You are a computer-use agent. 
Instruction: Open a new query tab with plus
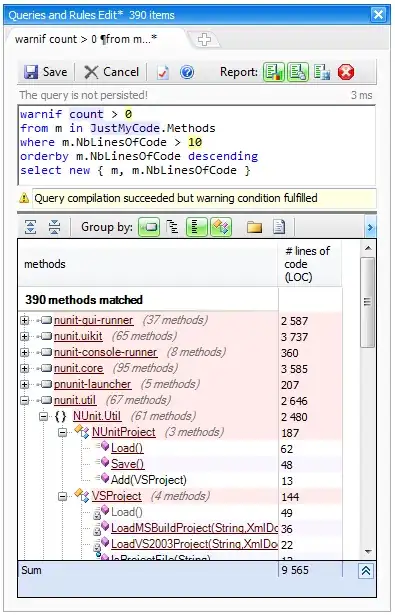[x=204, y=39]
